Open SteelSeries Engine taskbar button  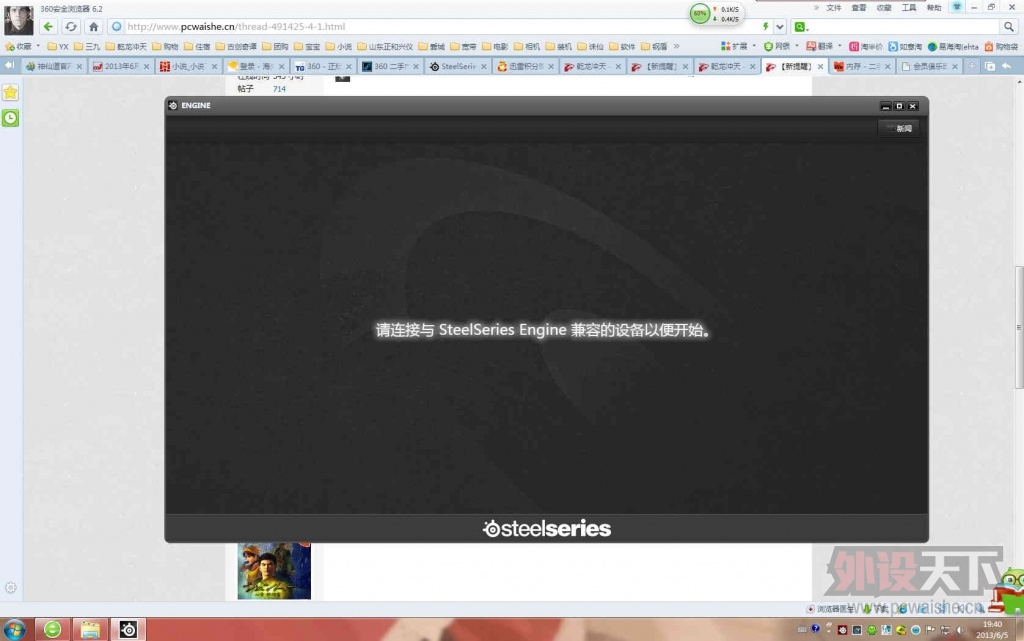point(128,629)
